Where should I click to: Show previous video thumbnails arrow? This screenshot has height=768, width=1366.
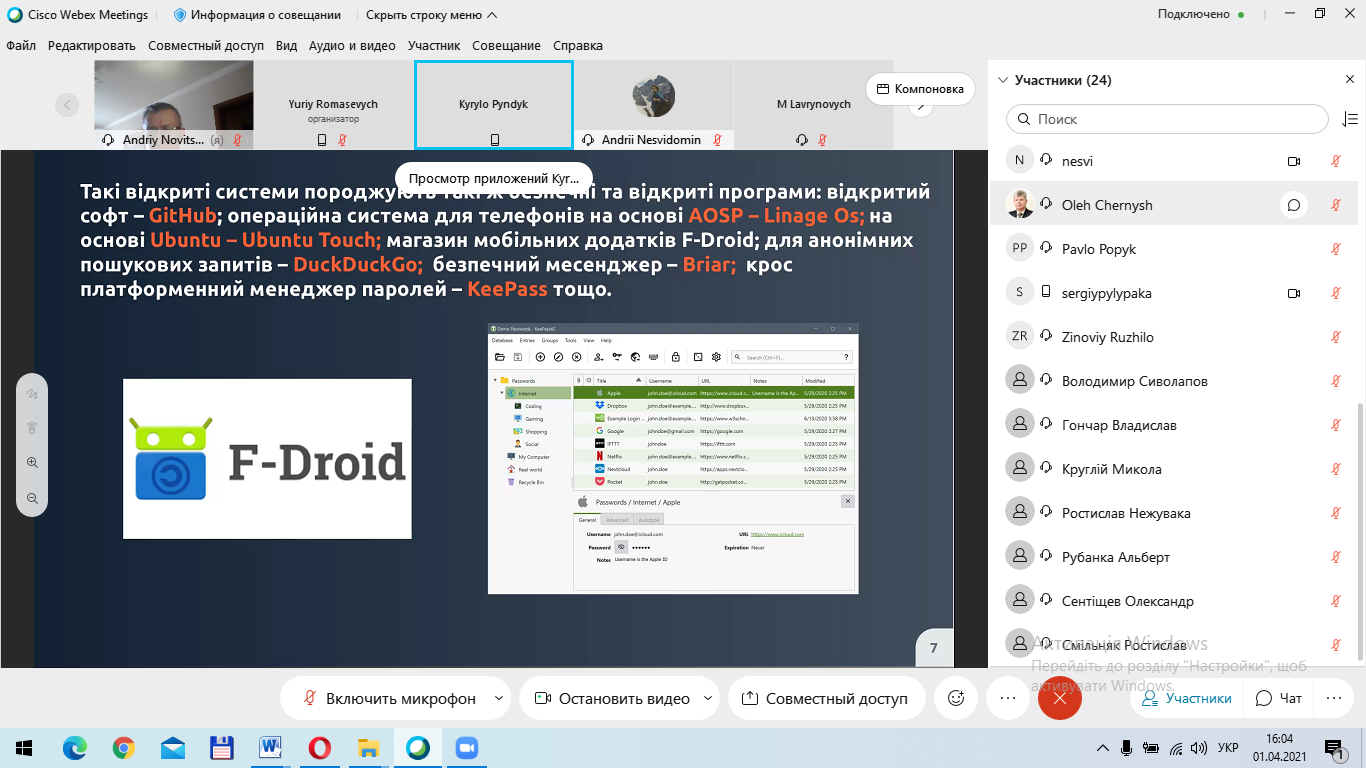tap(67, 104)
